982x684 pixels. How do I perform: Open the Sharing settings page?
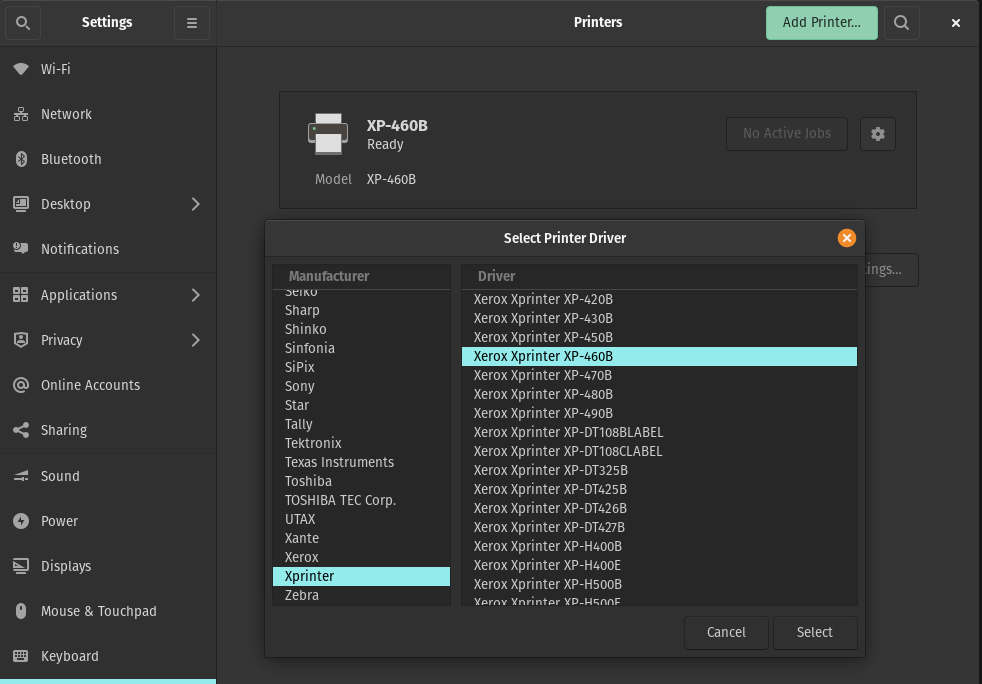108,430
